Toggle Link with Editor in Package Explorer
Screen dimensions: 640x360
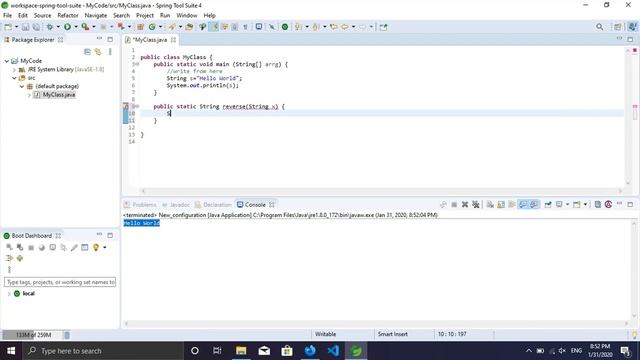click(x=98, y=52)
